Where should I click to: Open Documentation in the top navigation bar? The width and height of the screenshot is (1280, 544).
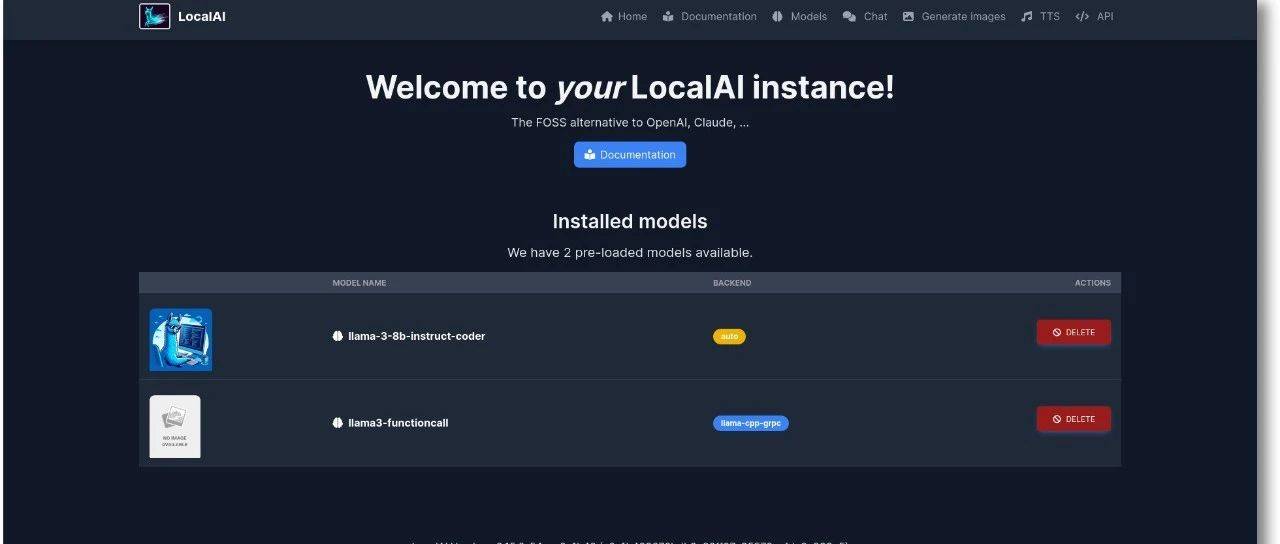pos(709,17)
